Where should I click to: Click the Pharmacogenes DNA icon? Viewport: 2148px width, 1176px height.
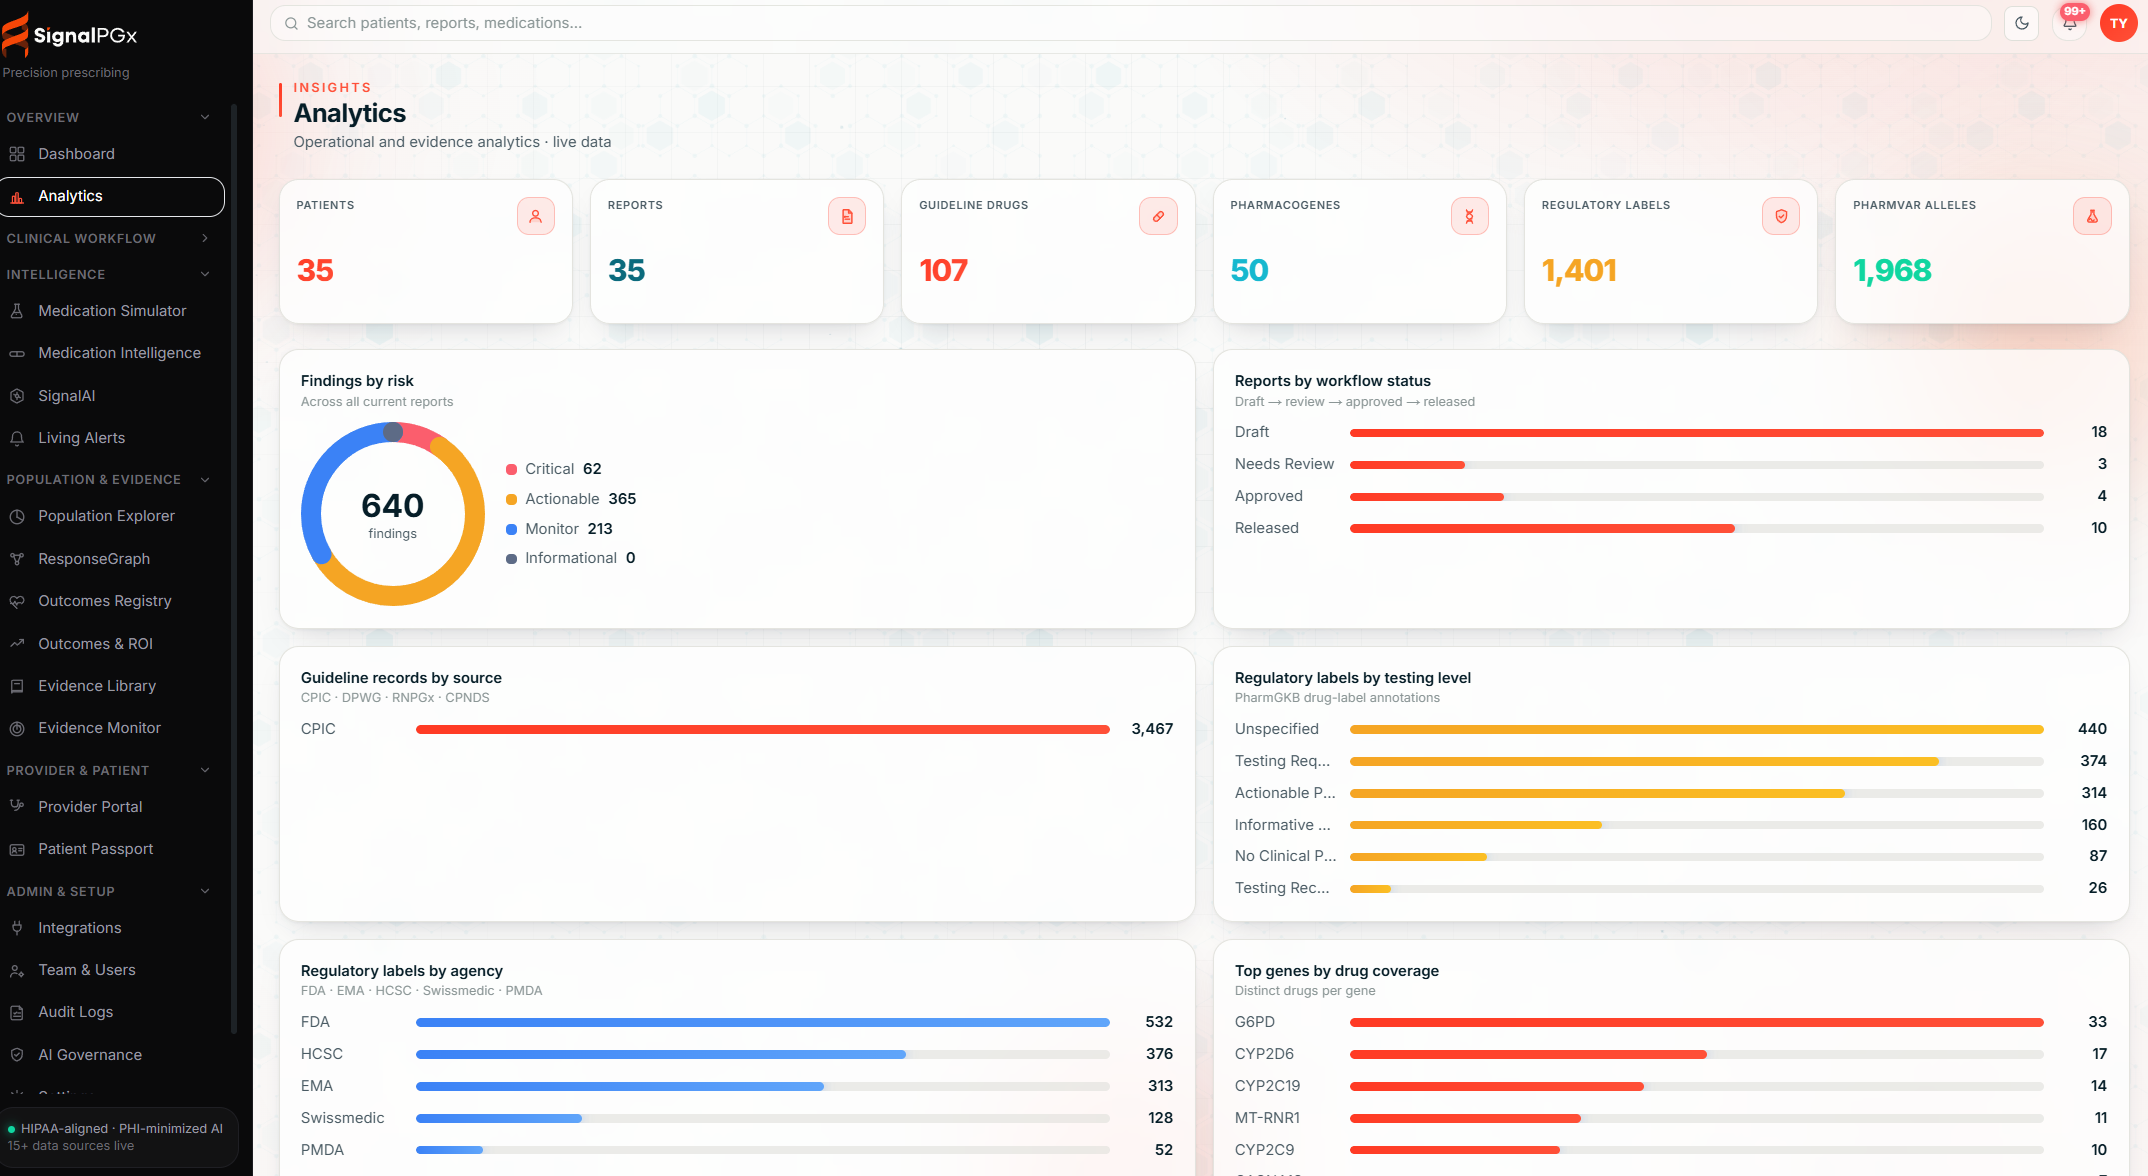tap(1470, 216)
